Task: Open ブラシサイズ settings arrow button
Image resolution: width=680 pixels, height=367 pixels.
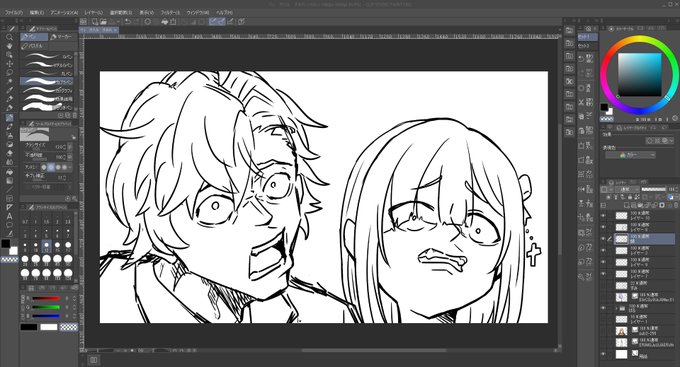Action: pyautogui.click(x=70, y=147)
